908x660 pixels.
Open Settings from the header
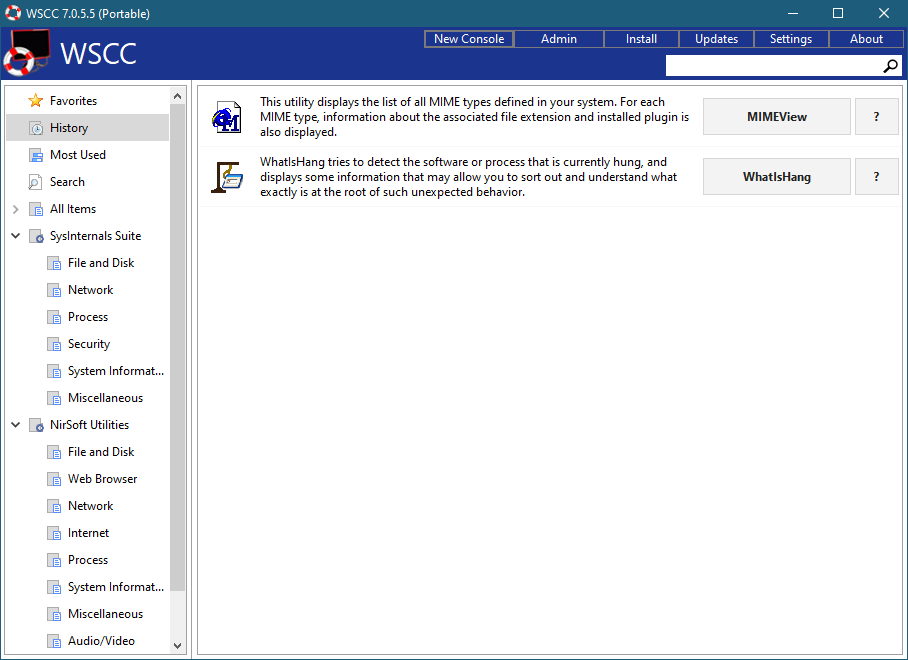(x=791, y=39)
